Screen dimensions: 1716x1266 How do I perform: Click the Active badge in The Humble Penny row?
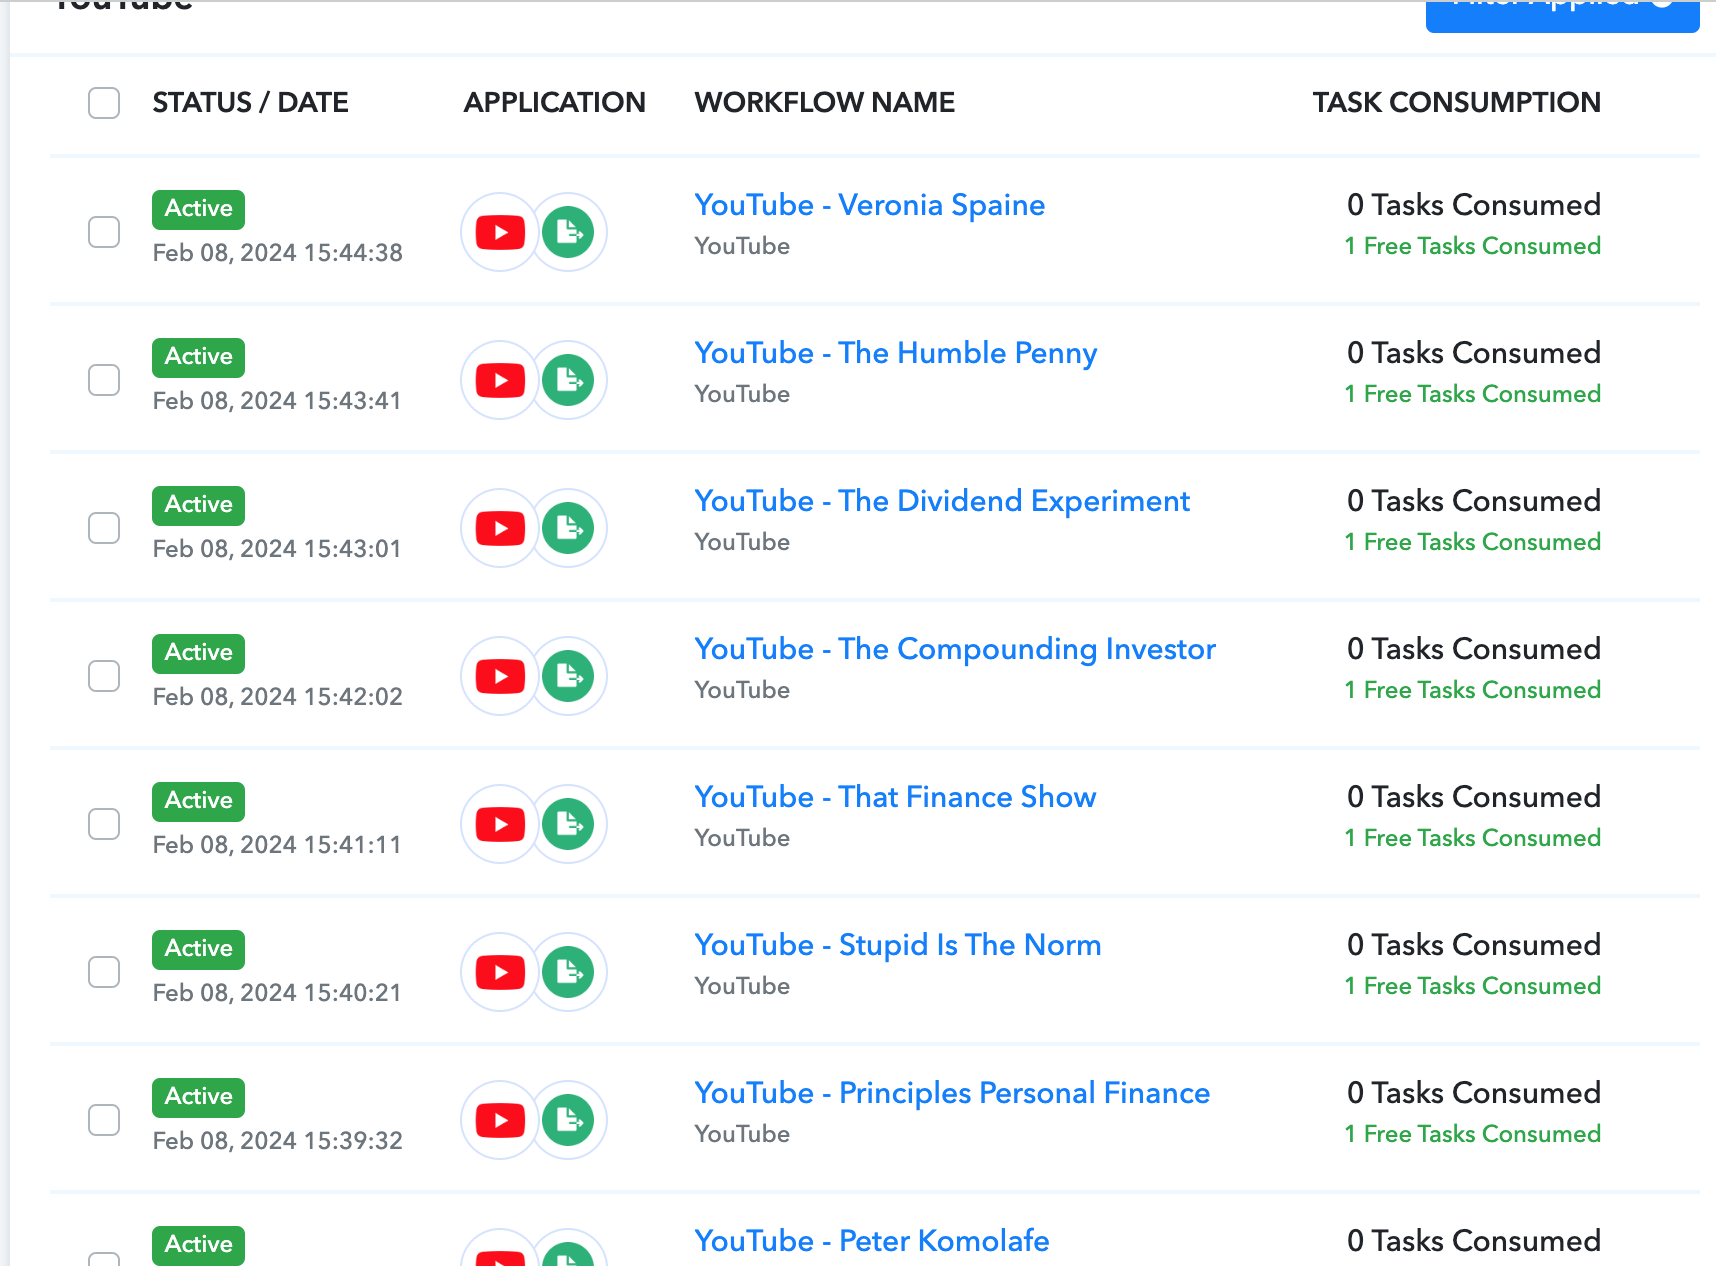click(x=198, y=357)
